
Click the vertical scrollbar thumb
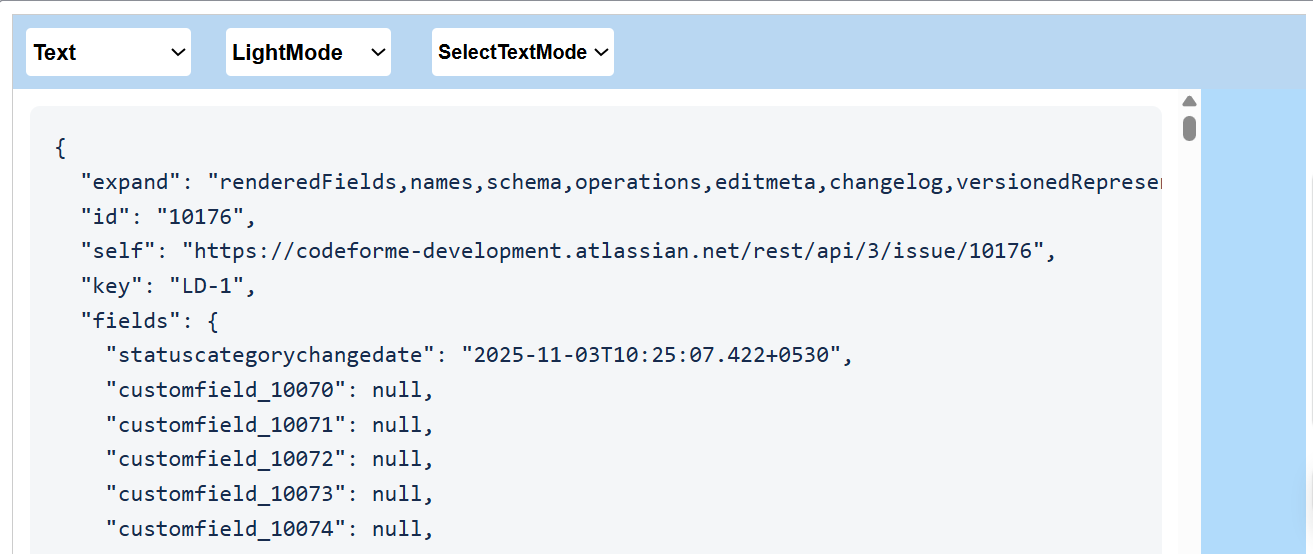point(1189,128)
